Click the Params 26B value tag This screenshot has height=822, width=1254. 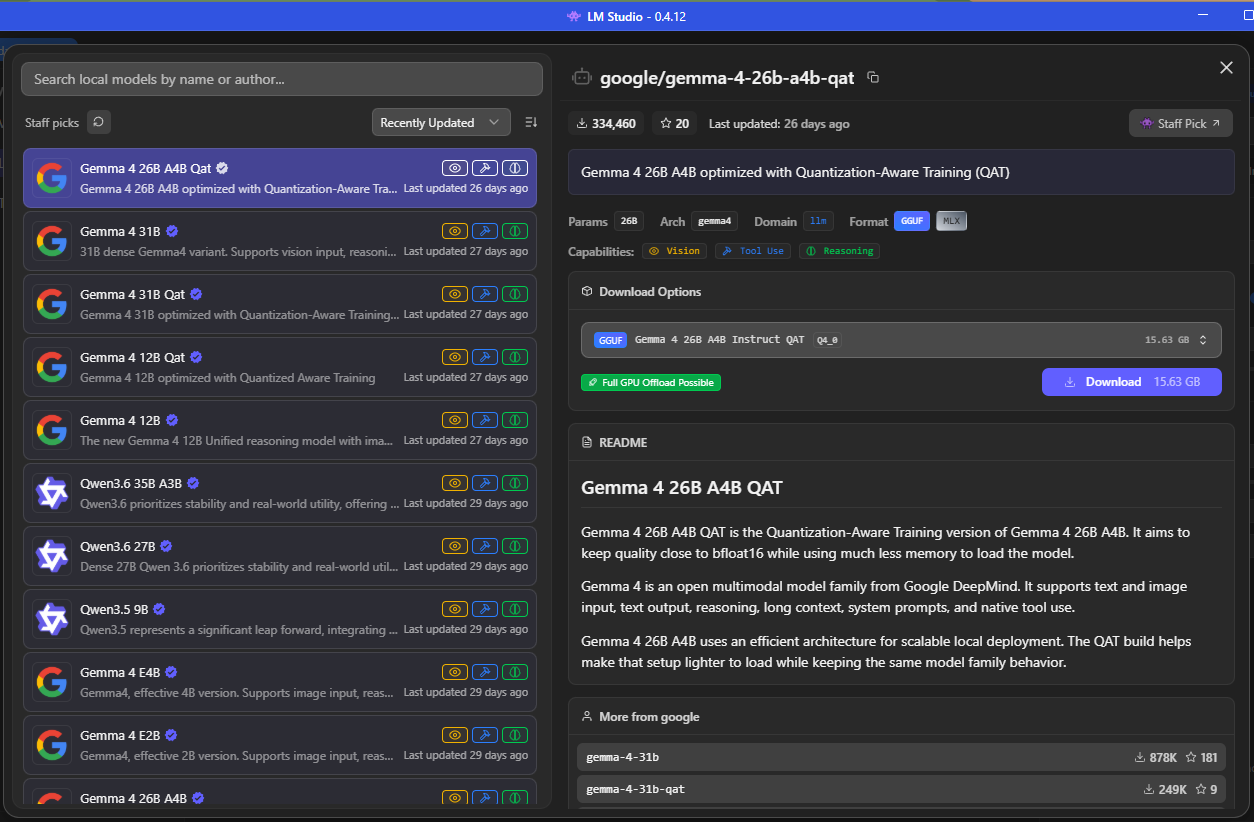click(629, 221)
